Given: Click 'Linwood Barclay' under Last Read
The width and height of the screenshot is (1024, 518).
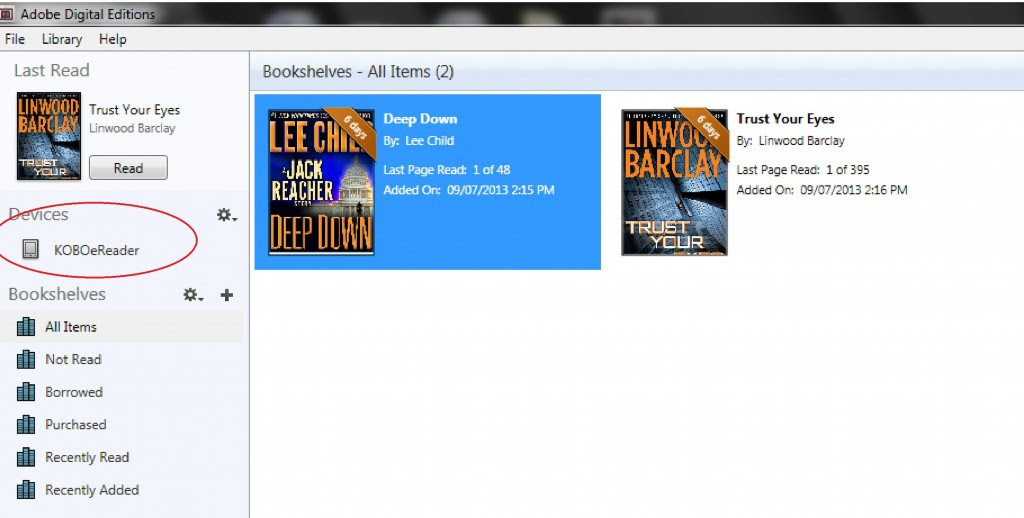Looking at the screenshot, I should click(132, 128).
